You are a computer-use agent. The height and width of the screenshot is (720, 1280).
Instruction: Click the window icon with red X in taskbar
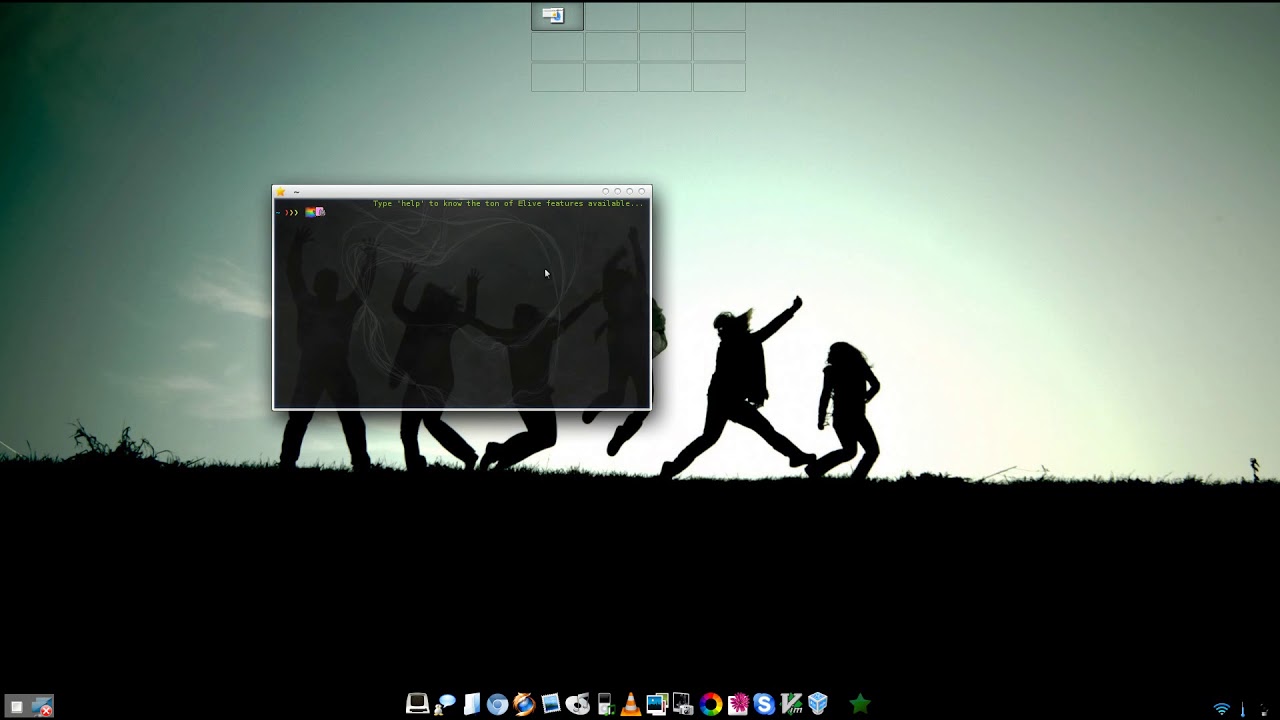[42, 707]
